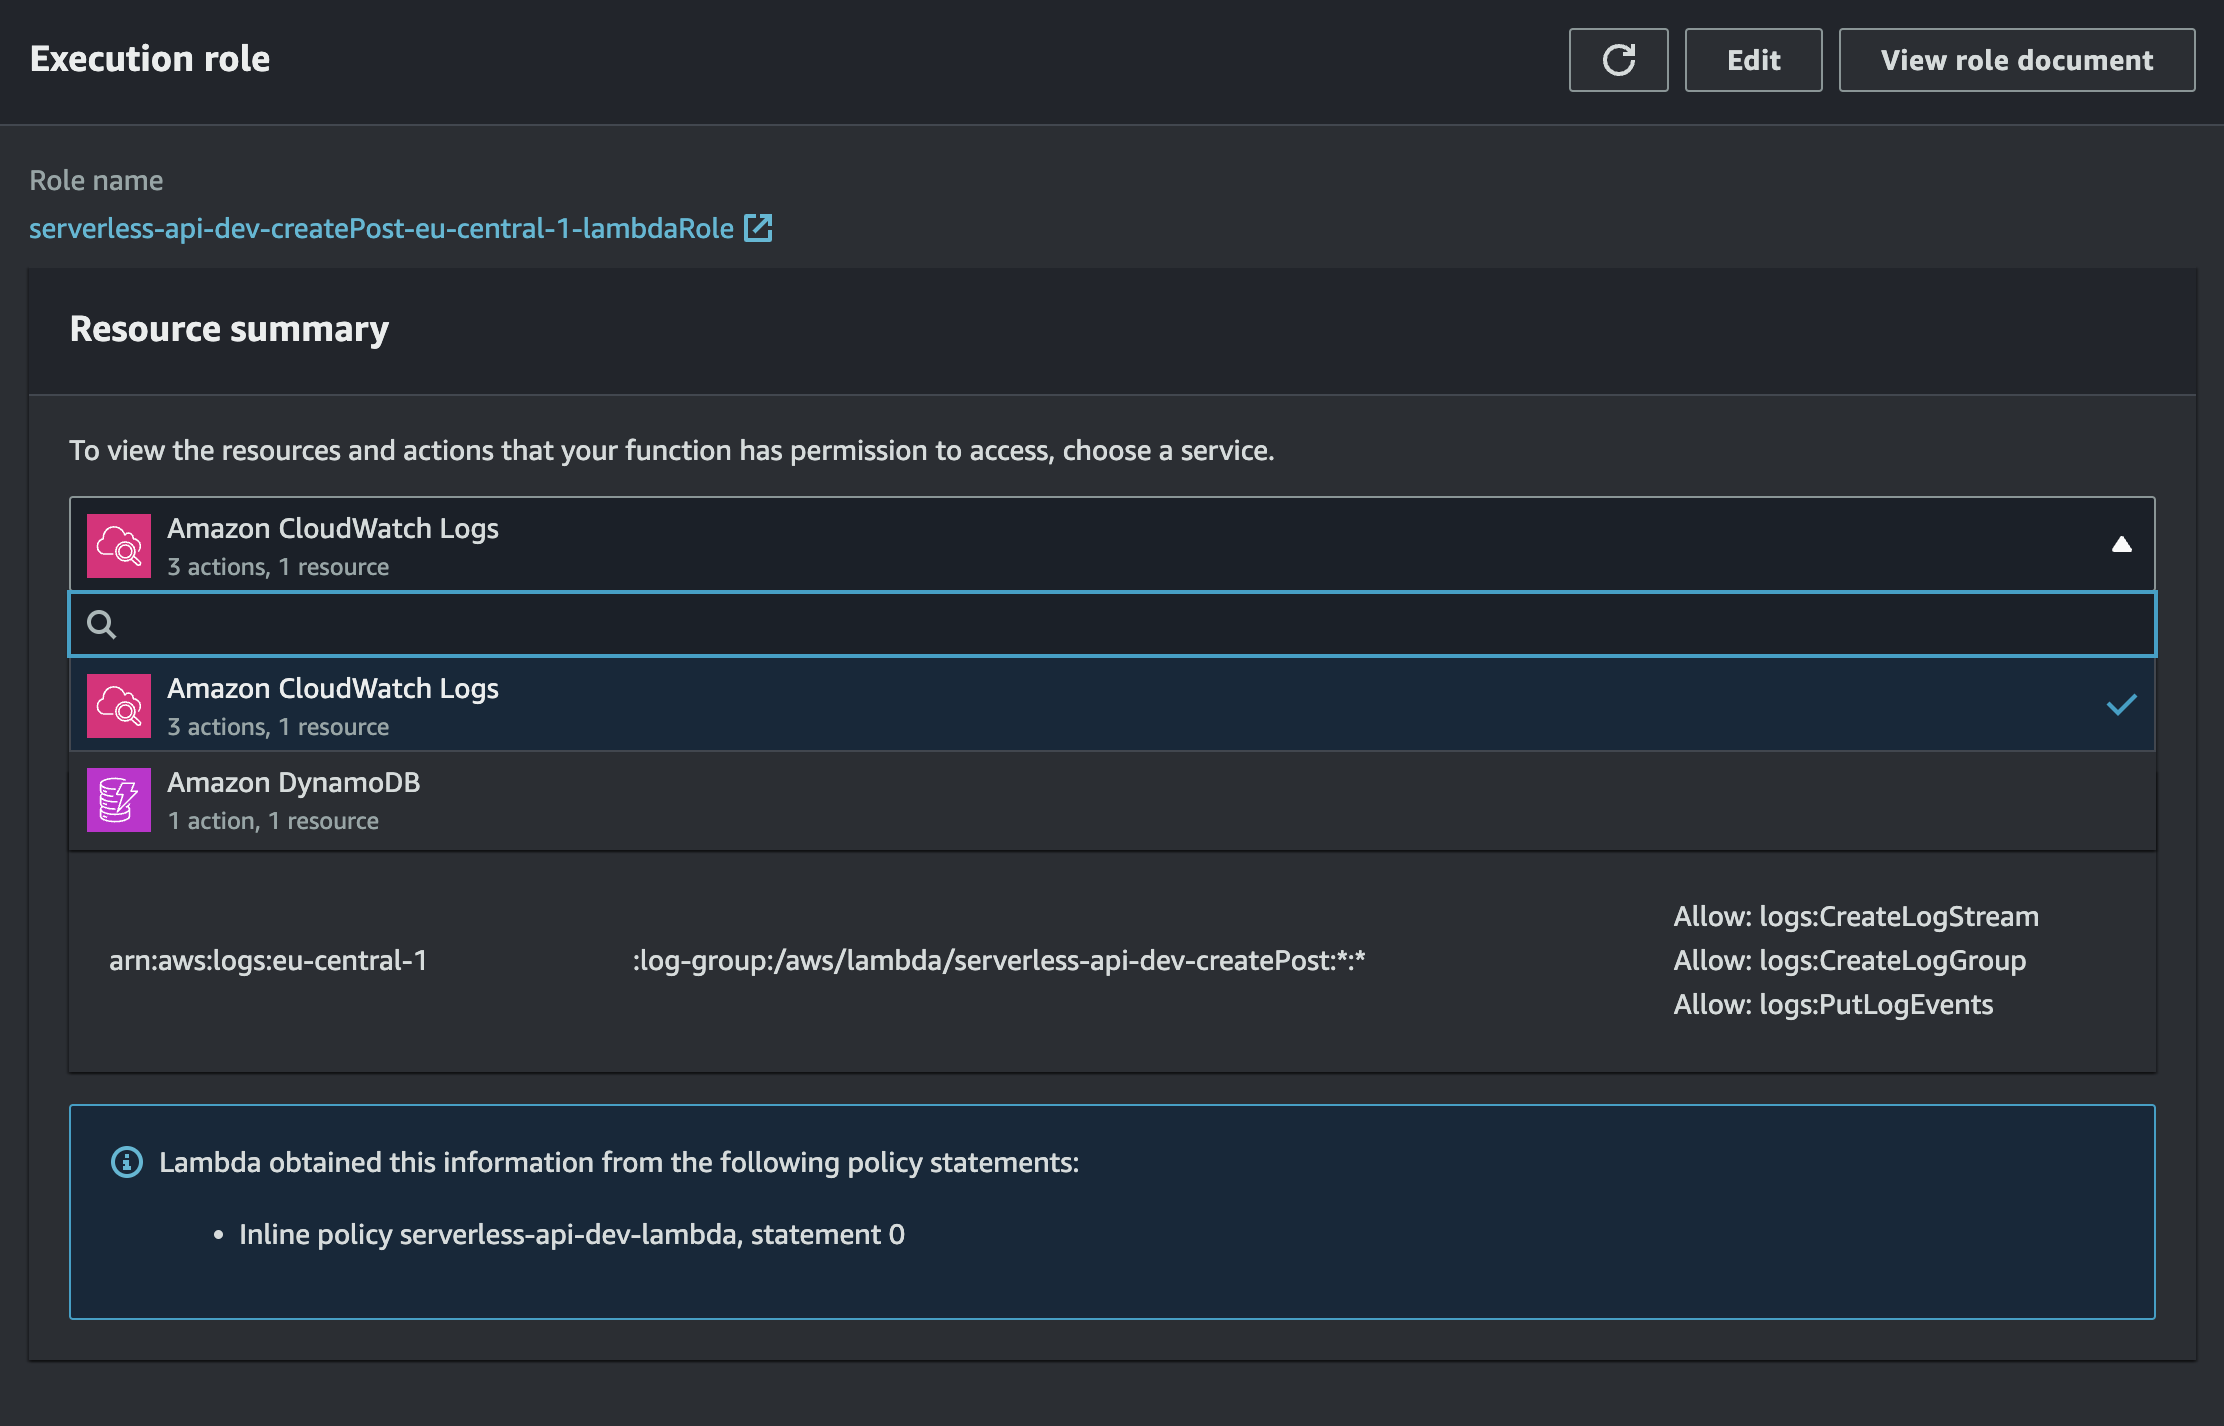Select Amazon CloudWatch Logs option in list
This screenshot has width=2224, height=1426.
click(x=1112, y=705)
